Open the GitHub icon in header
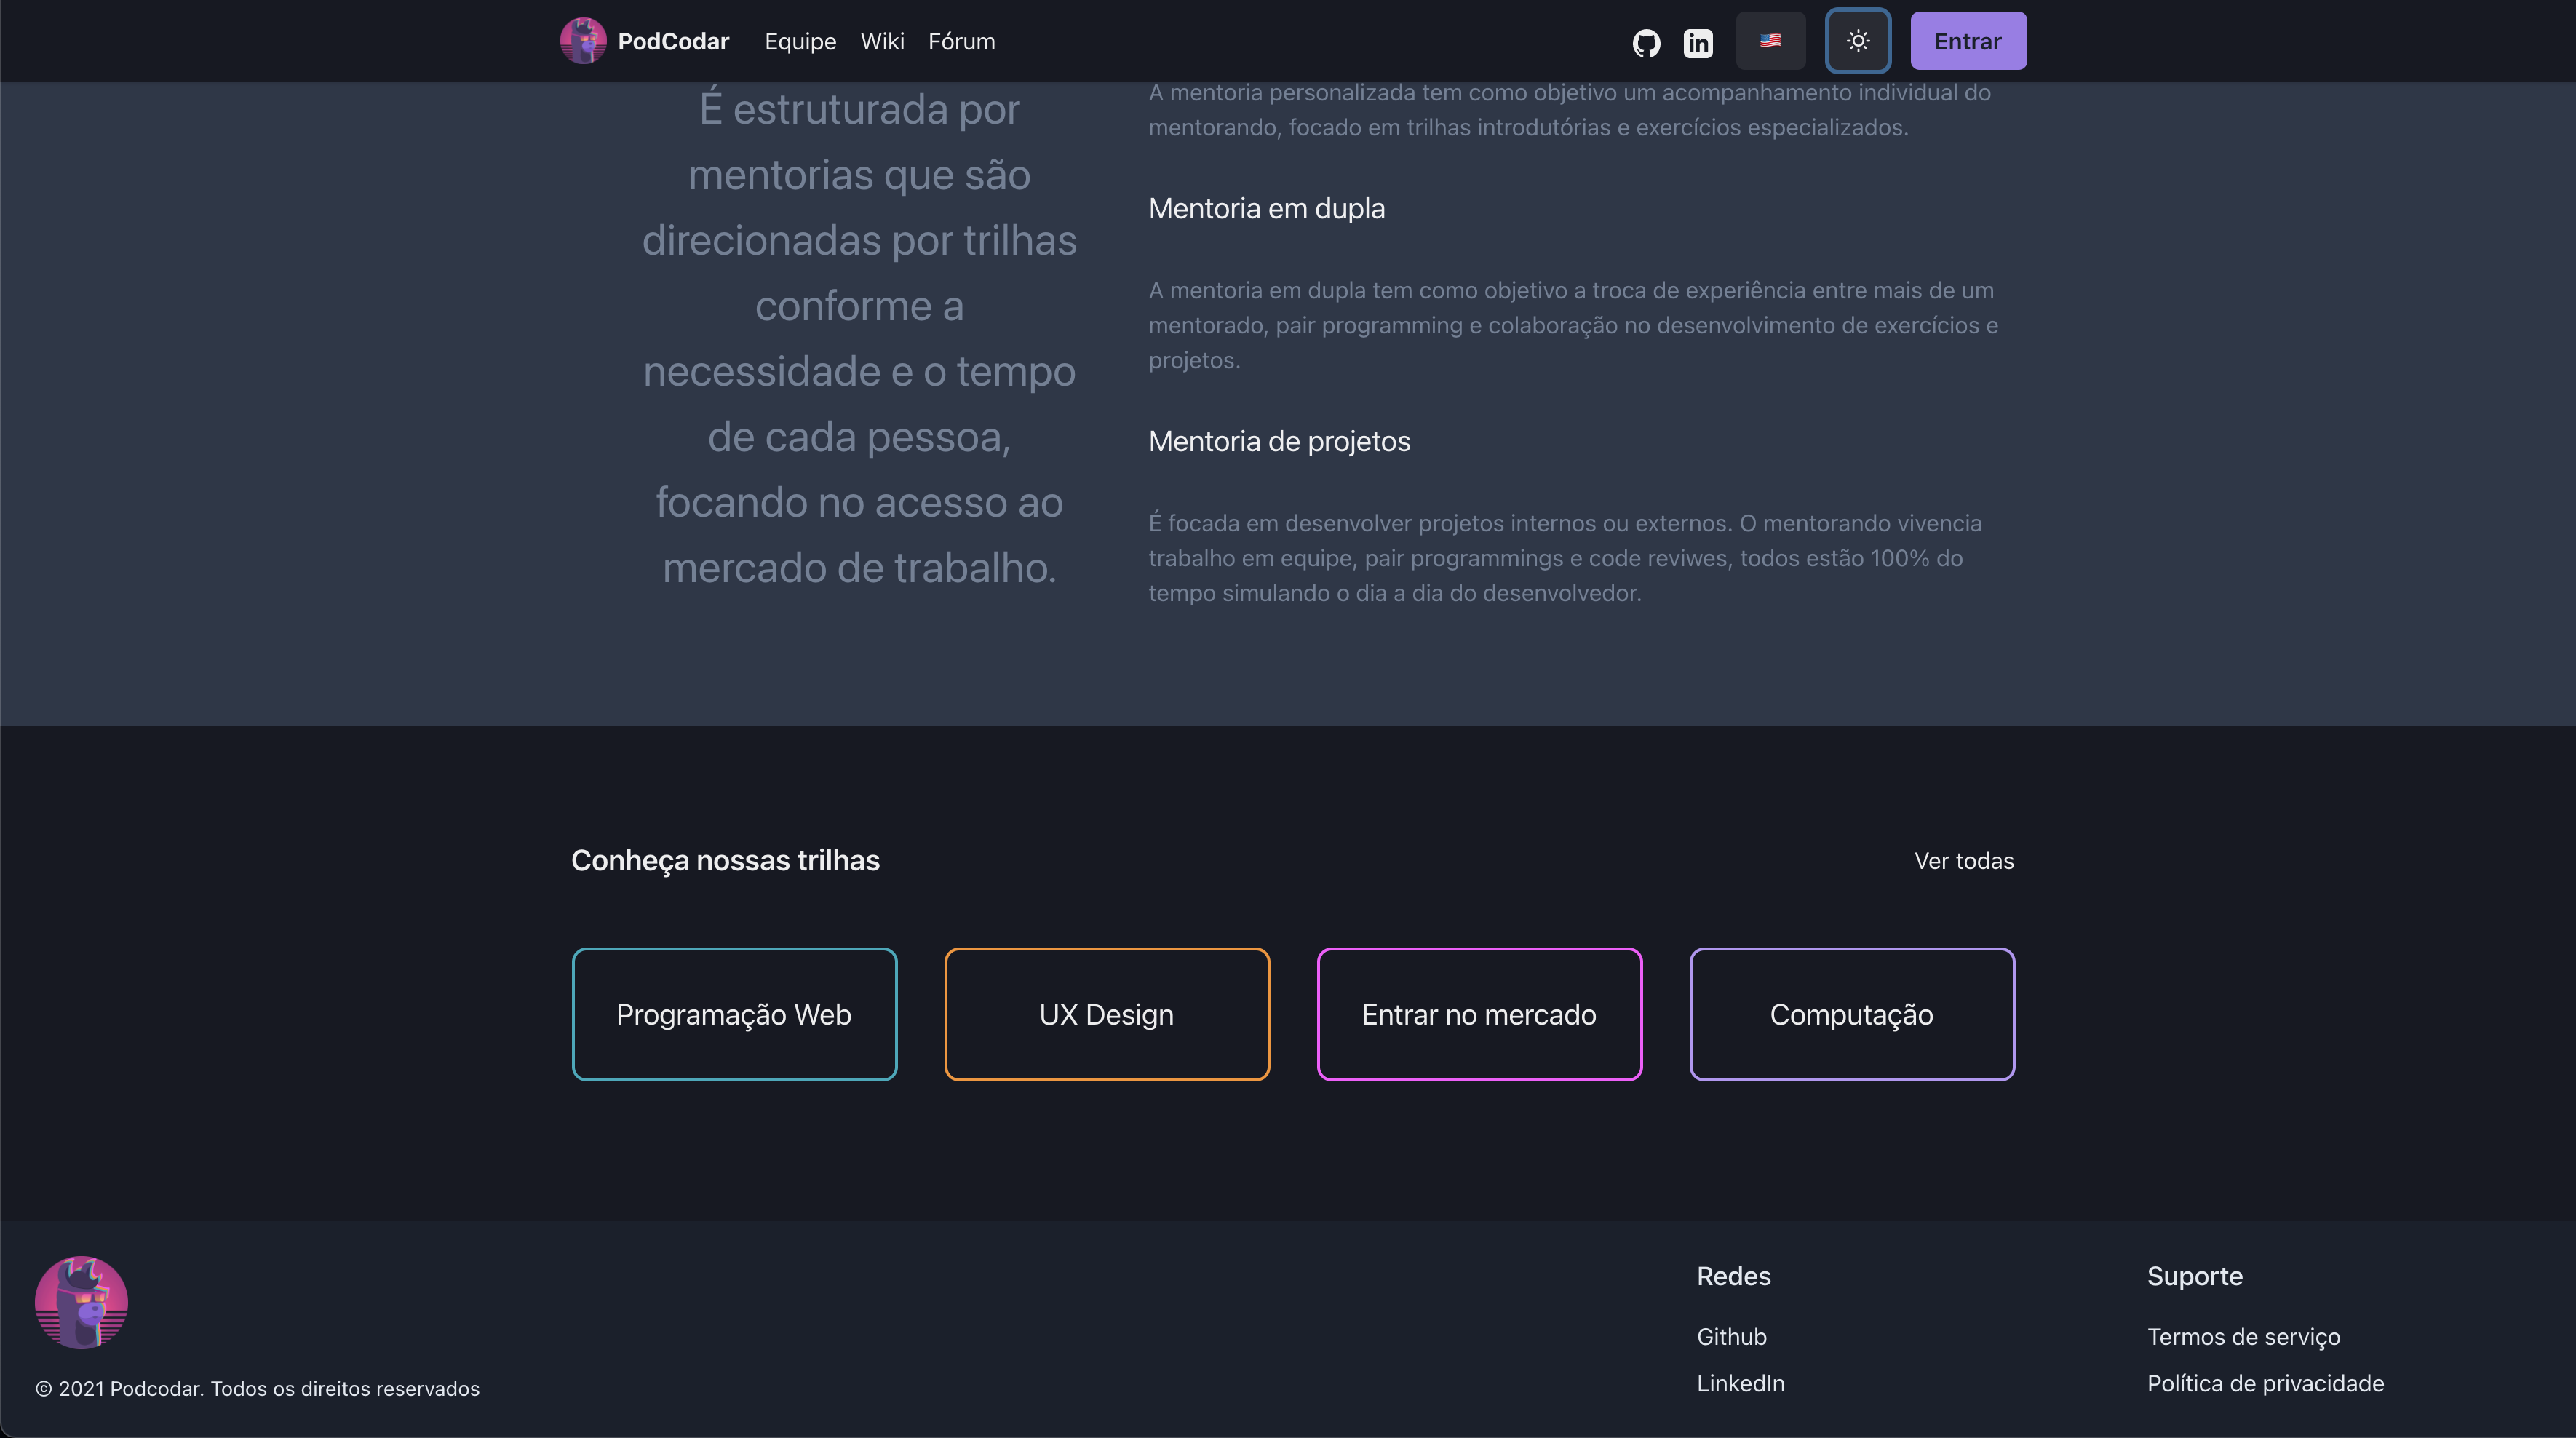The height and width of the screenshot is (1438, 2576). point(1646,42)
